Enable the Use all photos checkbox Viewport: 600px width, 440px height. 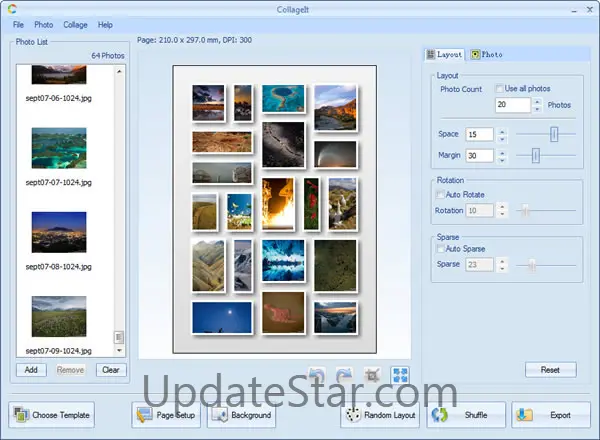pos(499,89)
